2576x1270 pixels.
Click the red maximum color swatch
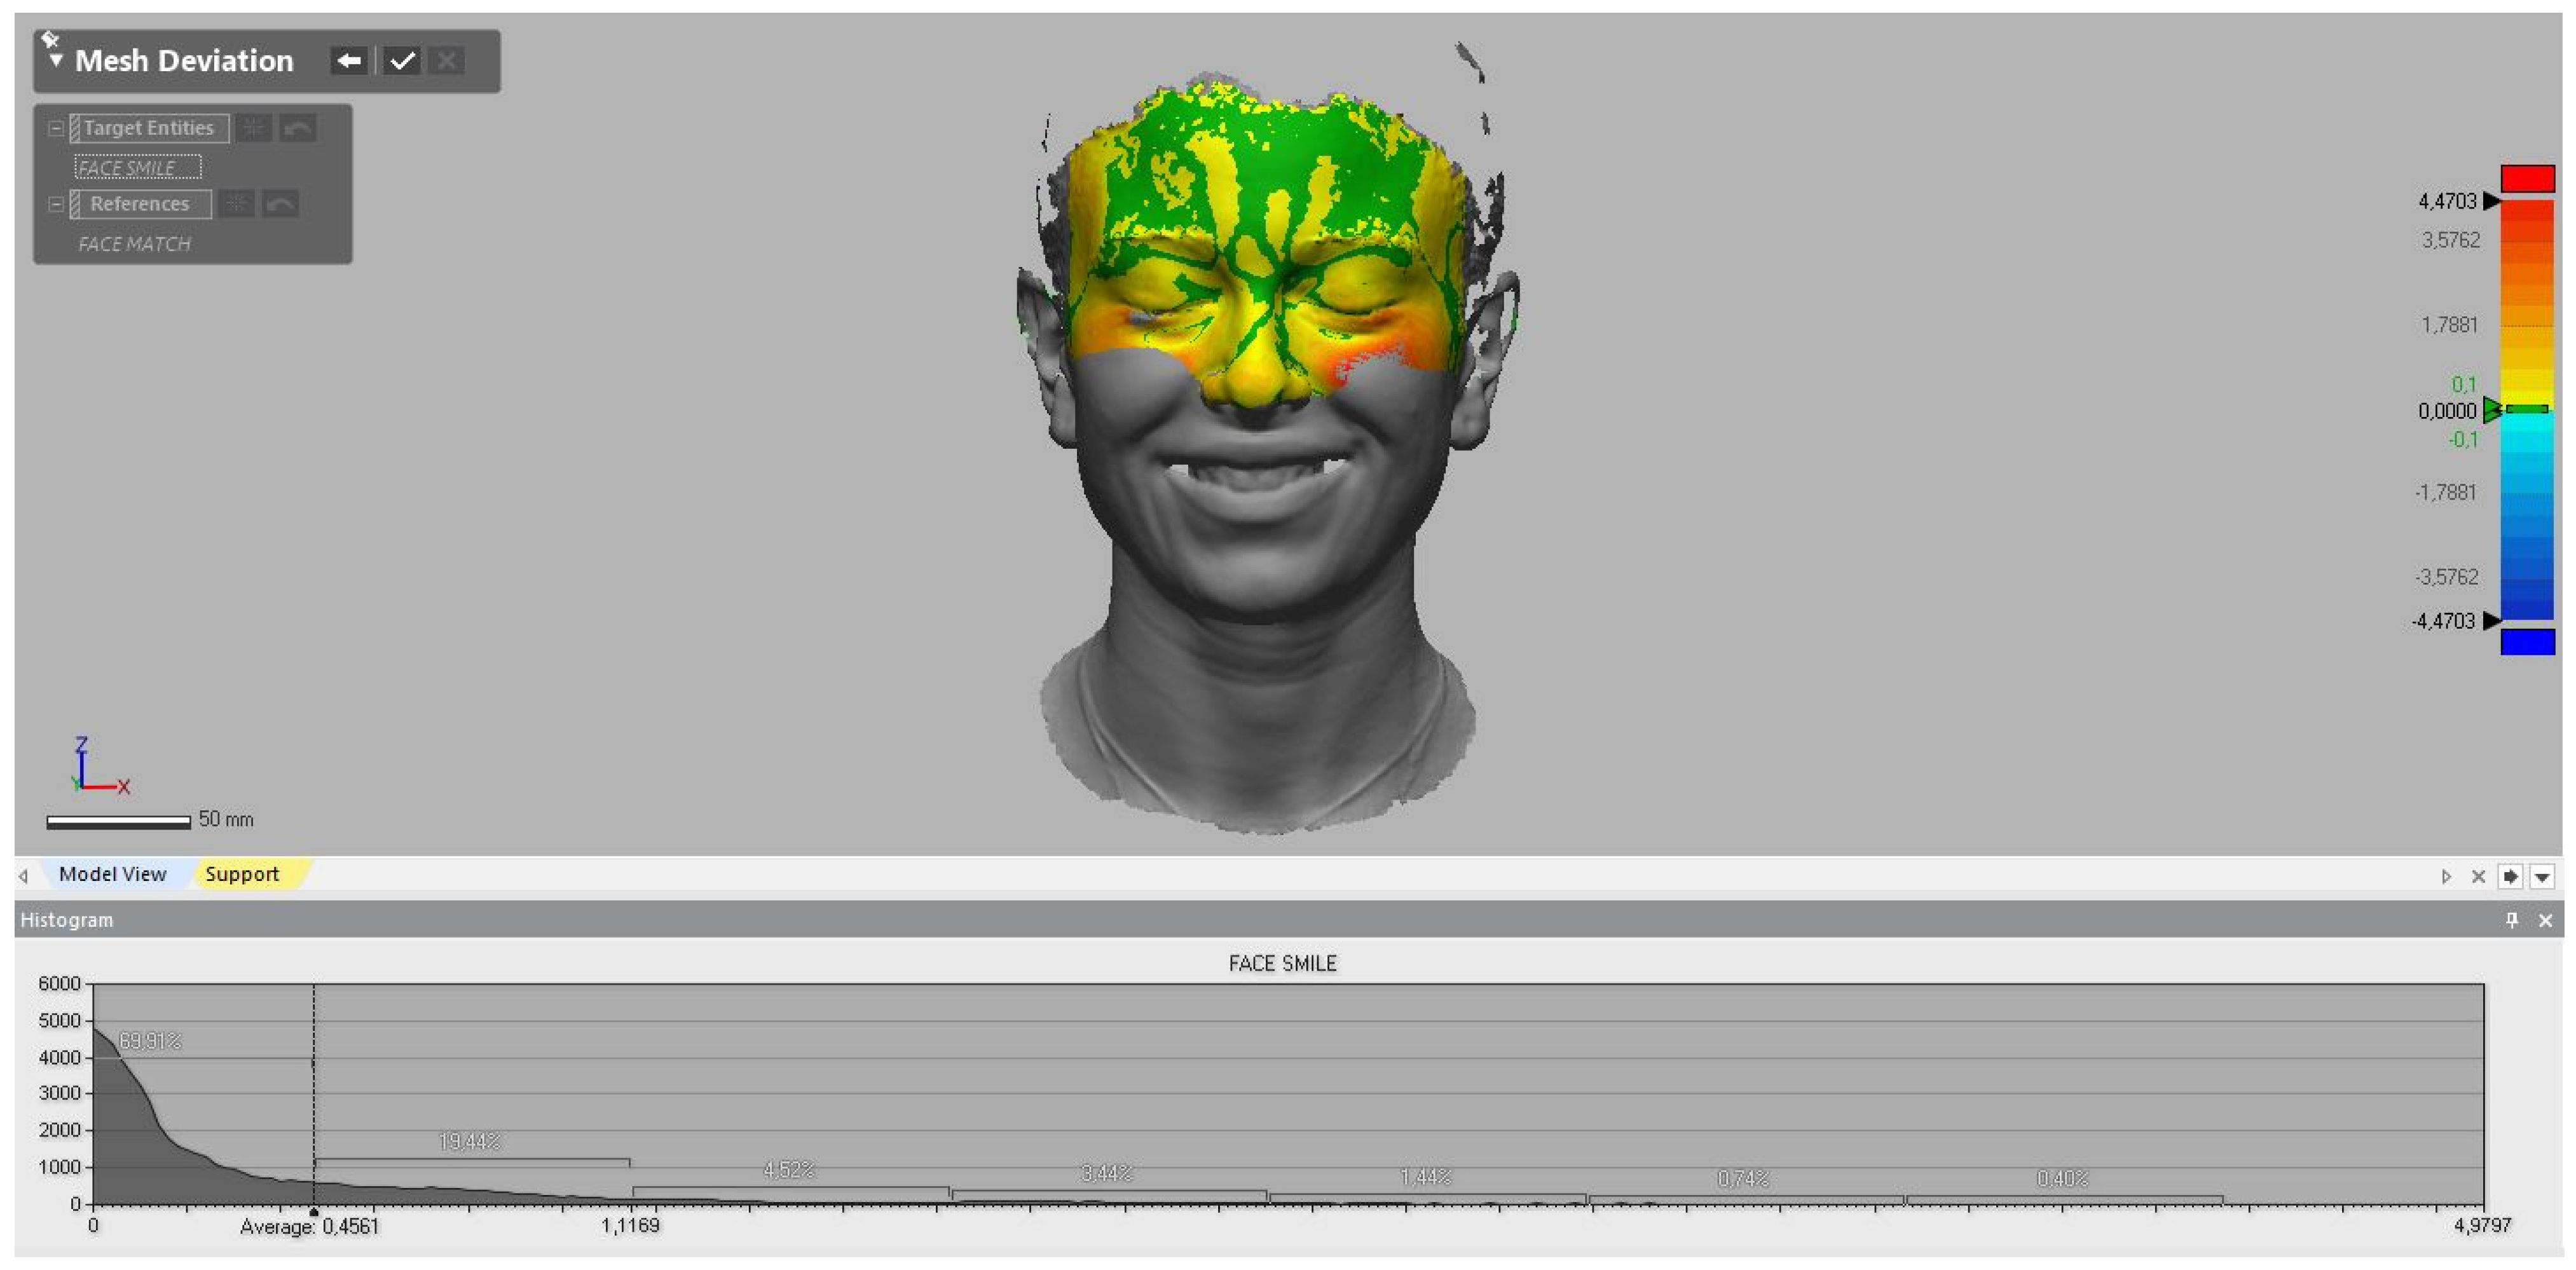point(2527,178)
